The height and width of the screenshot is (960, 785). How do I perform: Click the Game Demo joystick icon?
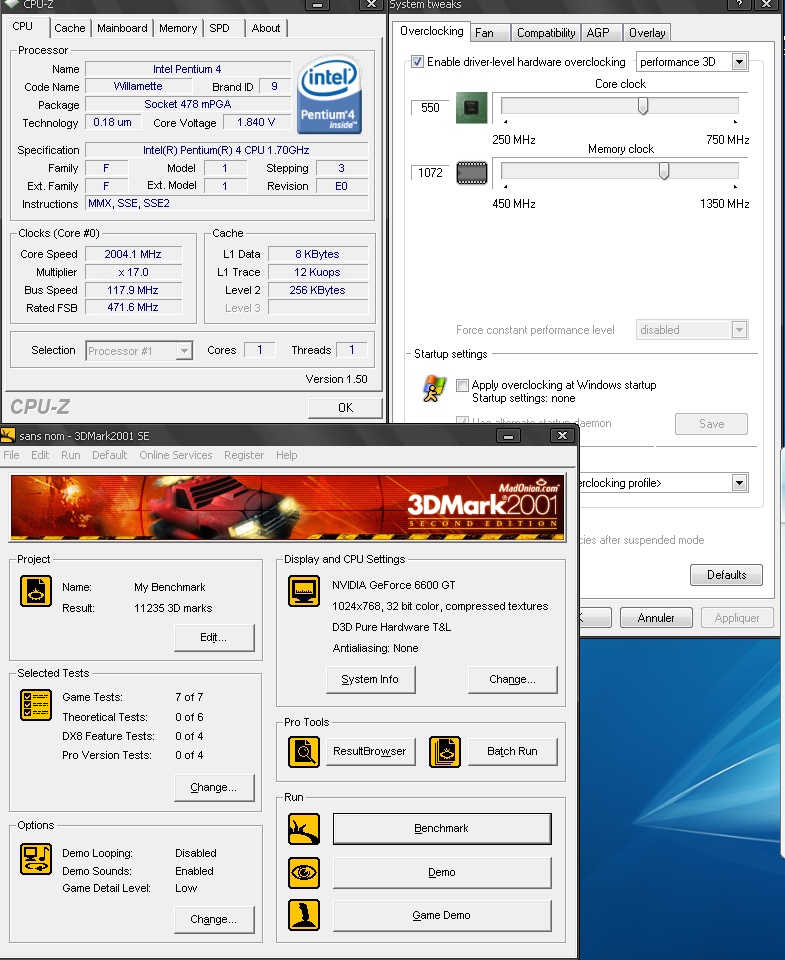[x=304, y=915]
